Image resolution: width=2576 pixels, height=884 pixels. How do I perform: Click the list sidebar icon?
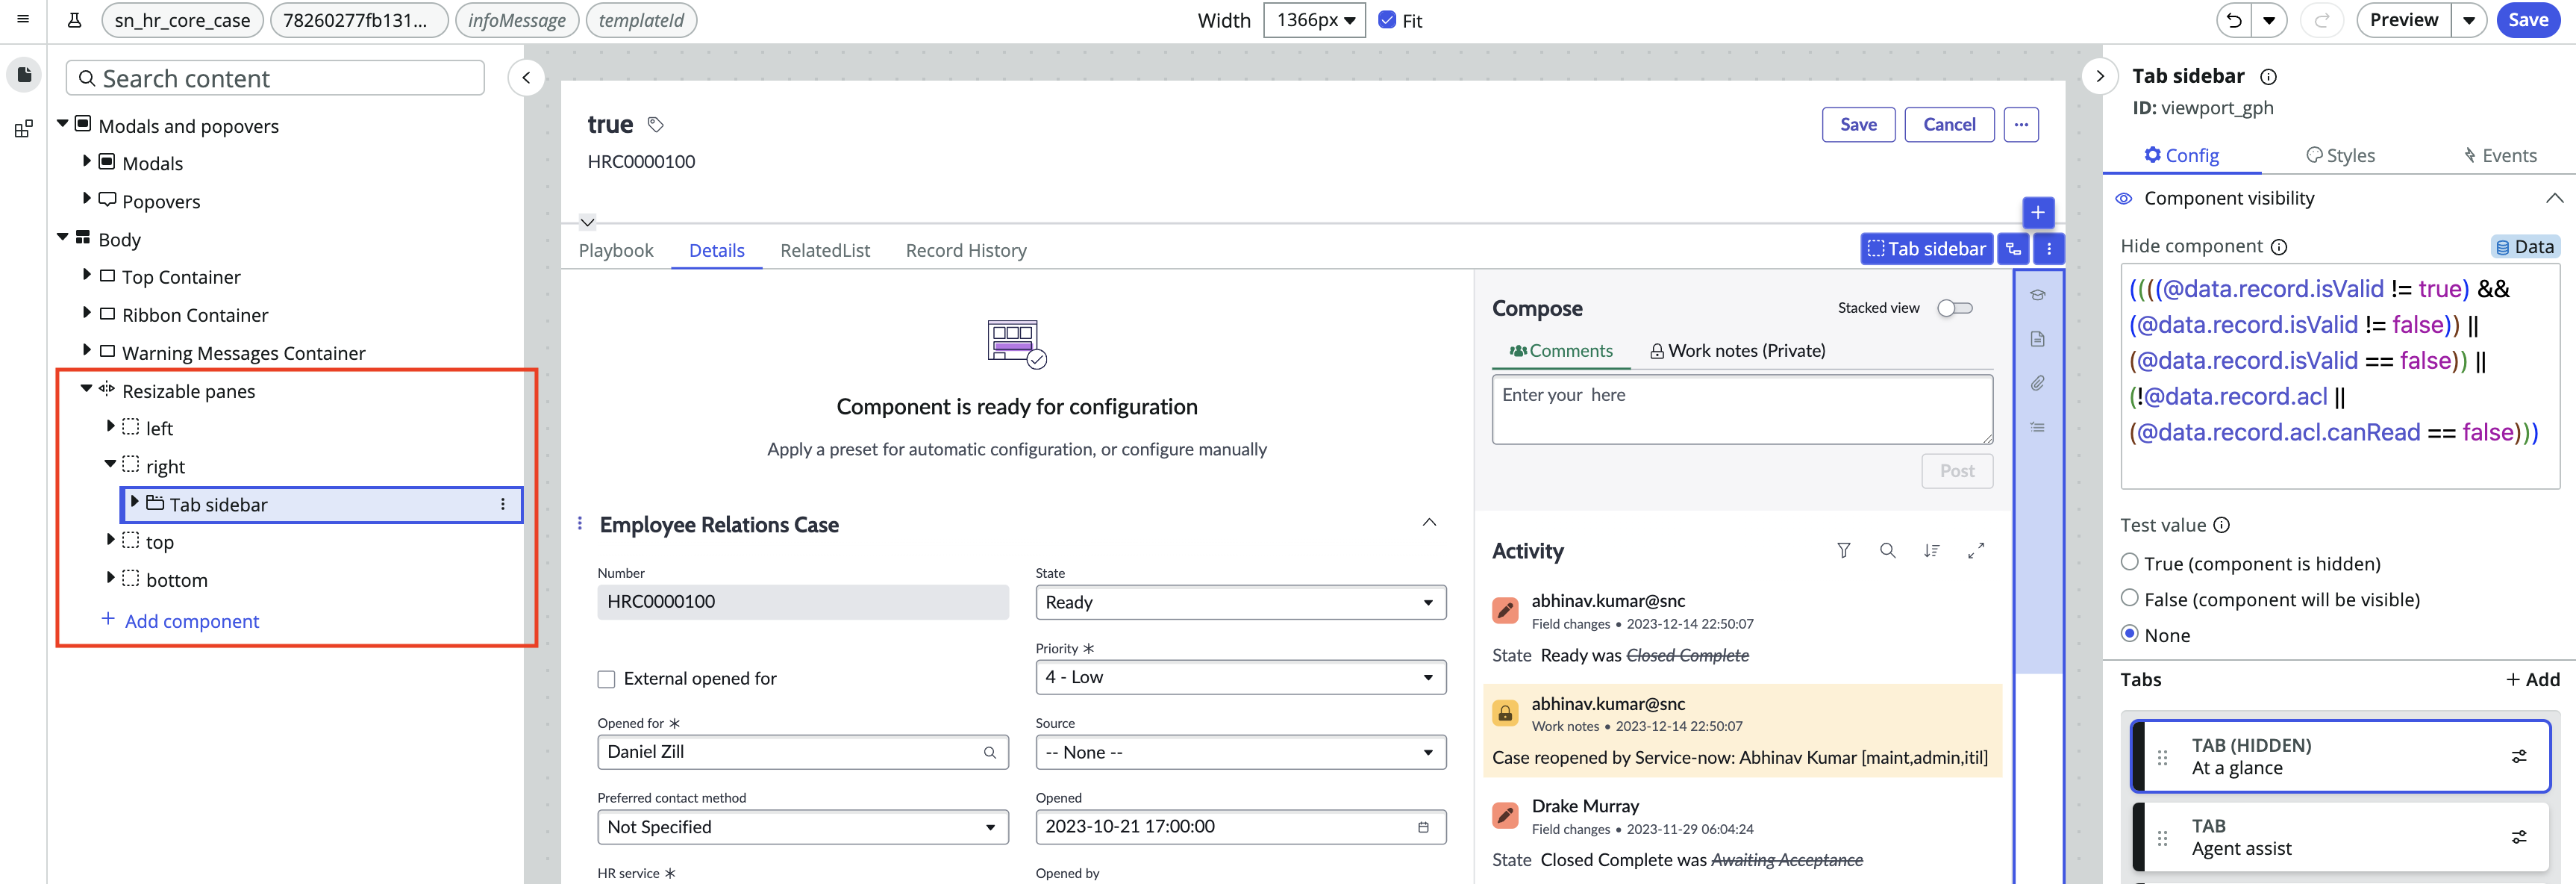coord(2038,427)
